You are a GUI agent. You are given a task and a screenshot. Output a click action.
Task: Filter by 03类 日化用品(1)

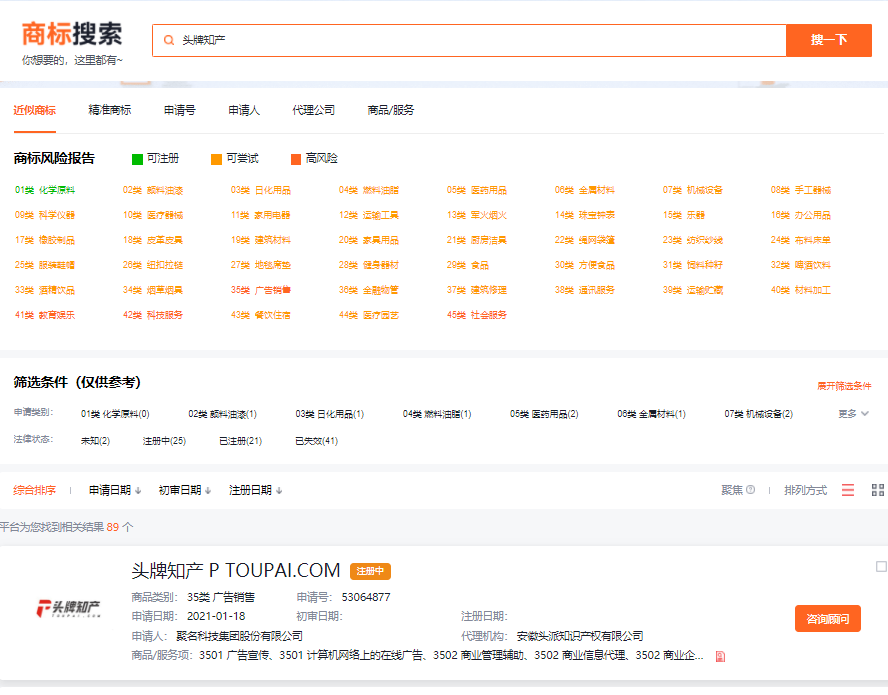click(x=330, y=414)
